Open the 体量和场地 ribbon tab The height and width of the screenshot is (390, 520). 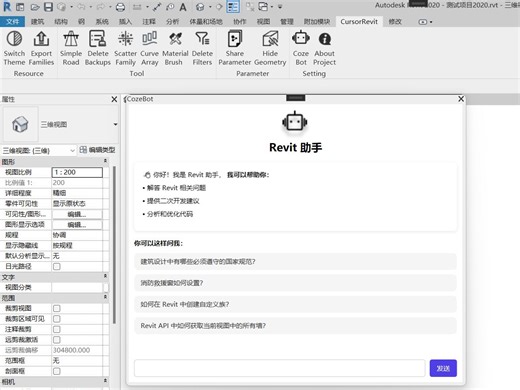(x=206, y=22)
